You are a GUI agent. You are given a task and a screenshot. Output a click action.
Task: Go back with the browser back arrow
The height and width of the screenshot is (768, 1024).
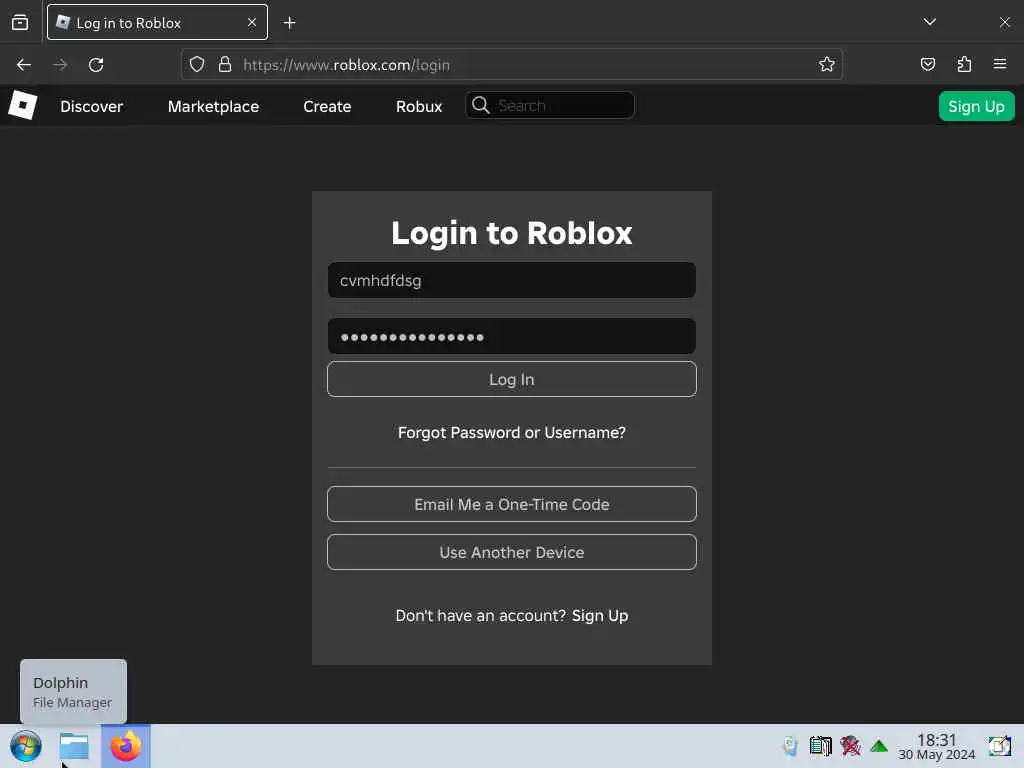pos(24,65)
